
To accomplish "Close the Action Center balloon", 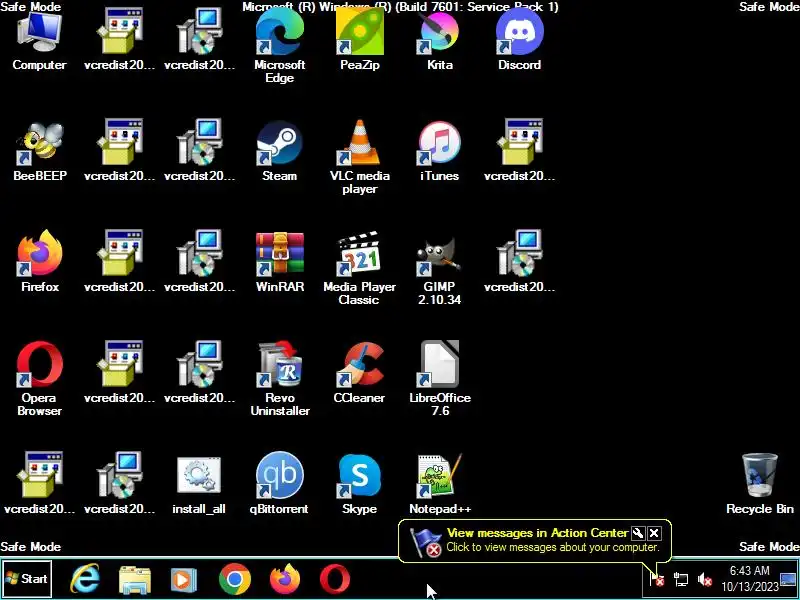I will click(654, 534).
